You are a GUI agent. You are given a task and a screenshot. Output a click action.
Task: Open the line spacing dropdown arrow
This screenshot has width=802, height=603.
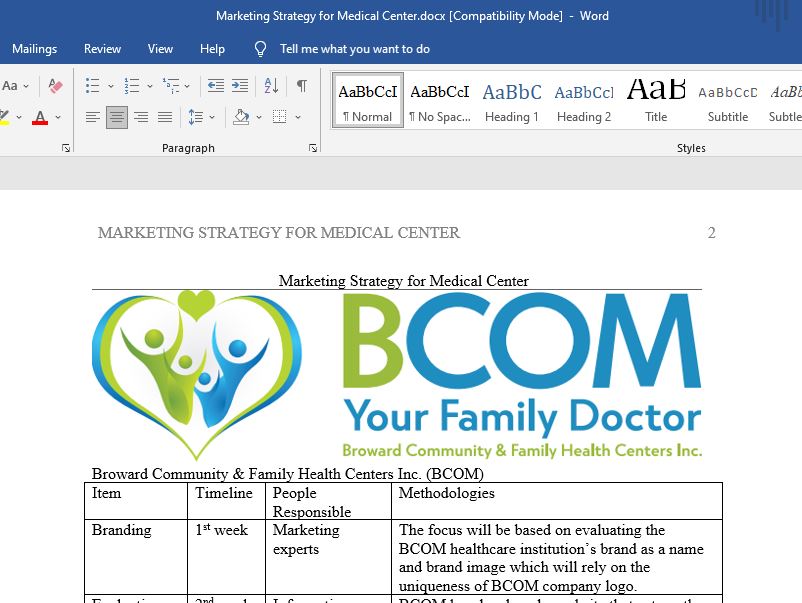[x=212, y=118]
